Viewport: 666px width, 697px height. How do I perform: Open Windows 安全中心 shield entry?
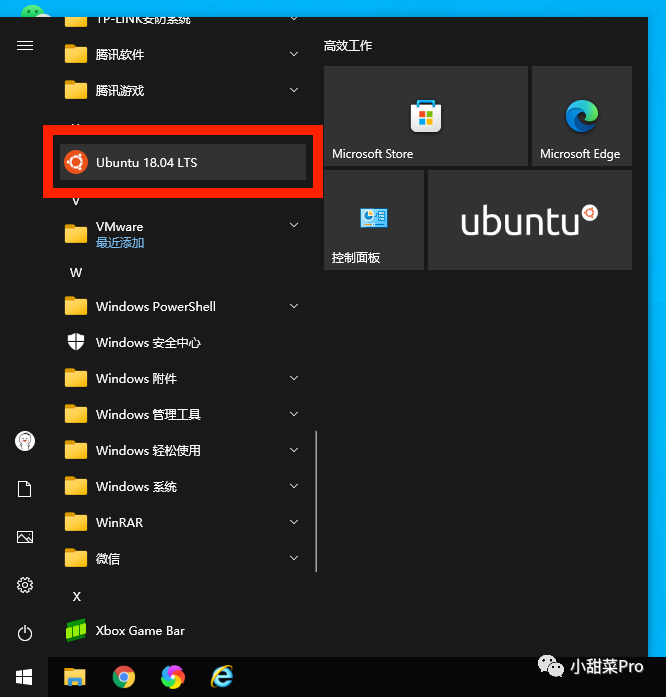click(183, 342)
